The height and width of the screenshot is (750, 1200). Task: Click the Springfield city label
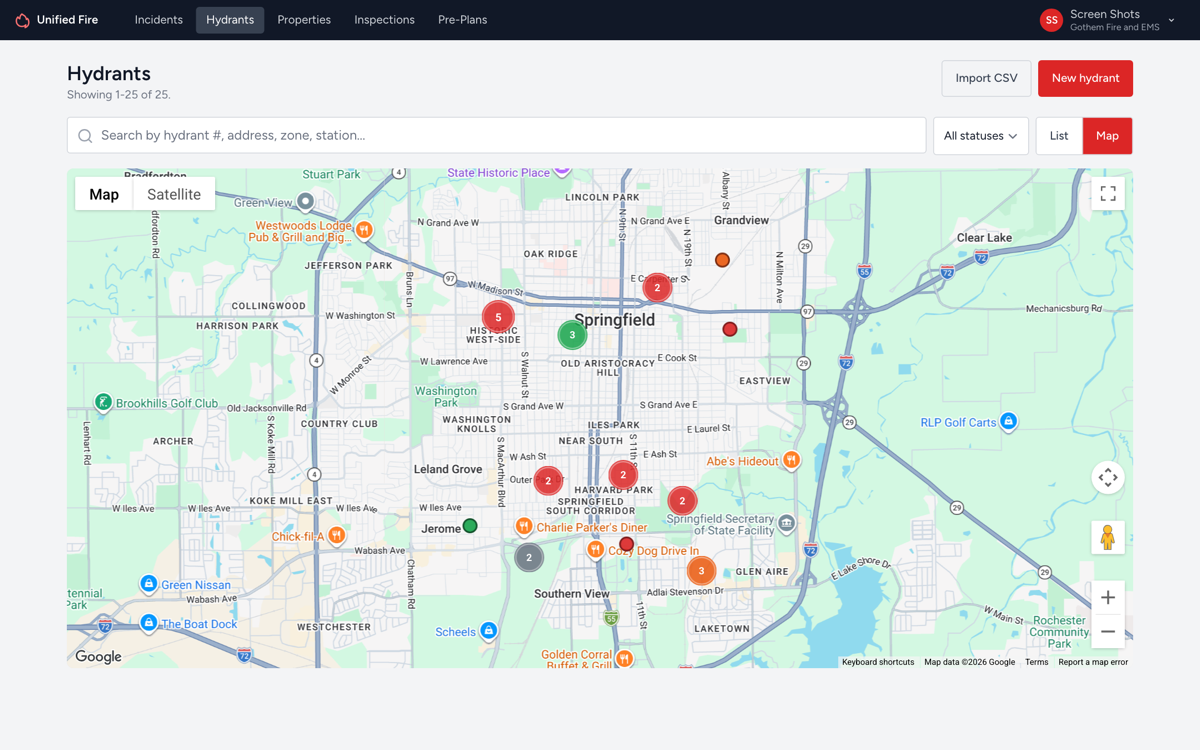615,320
